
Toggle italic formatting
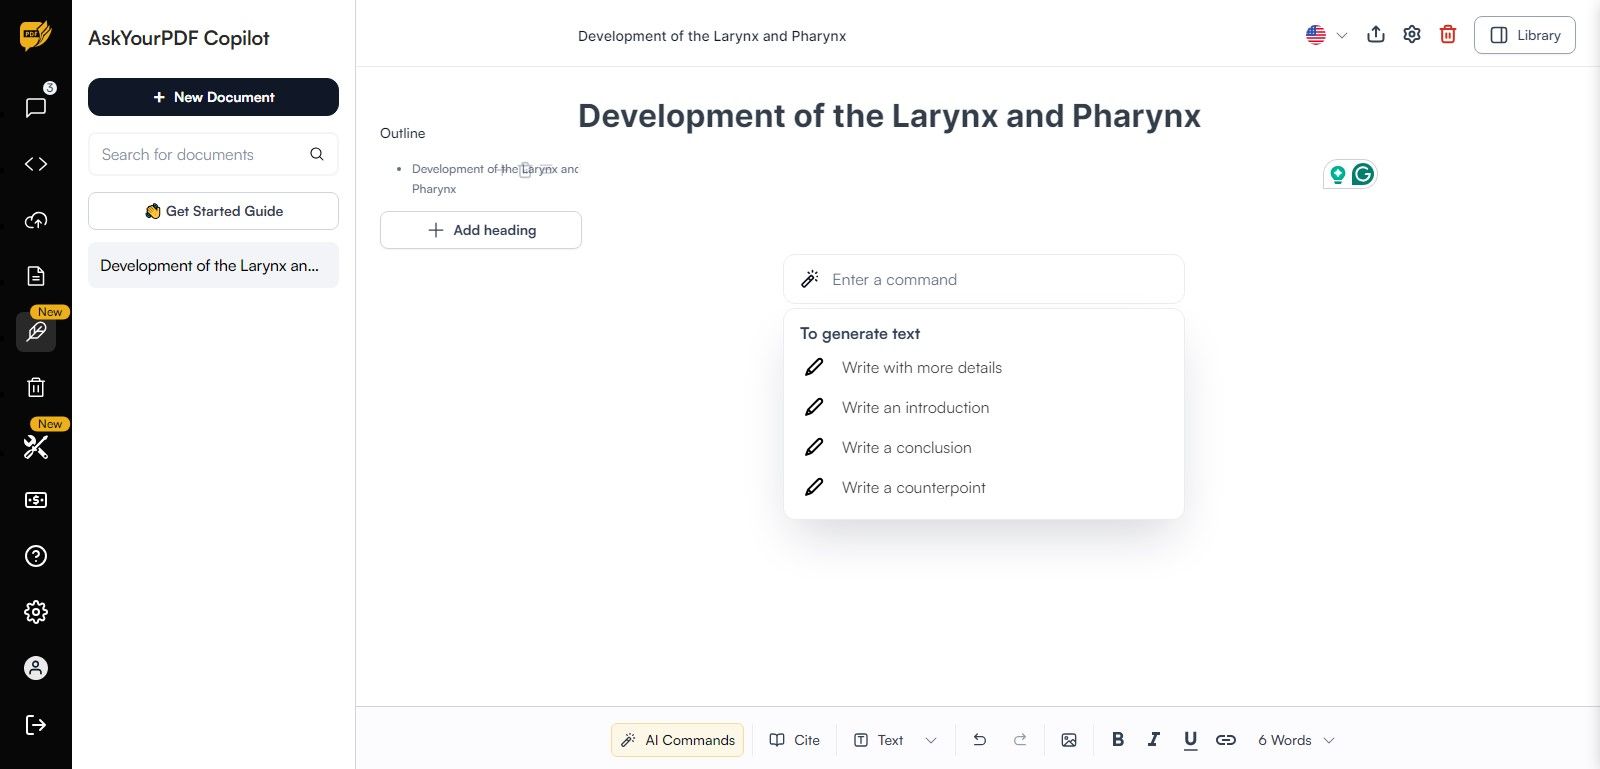pyautogui.click(x=1154, y=739)
